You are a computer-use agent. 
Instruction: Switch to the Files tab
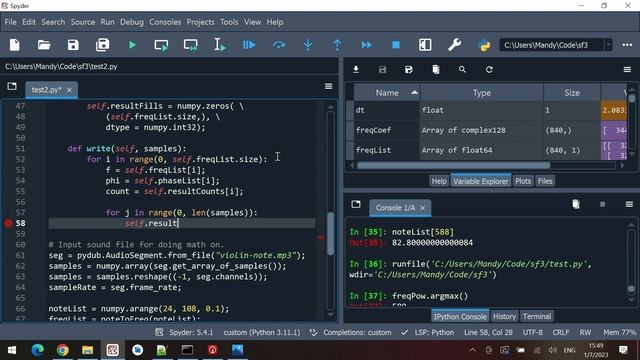pyautogui.click(x=545, y=181)
